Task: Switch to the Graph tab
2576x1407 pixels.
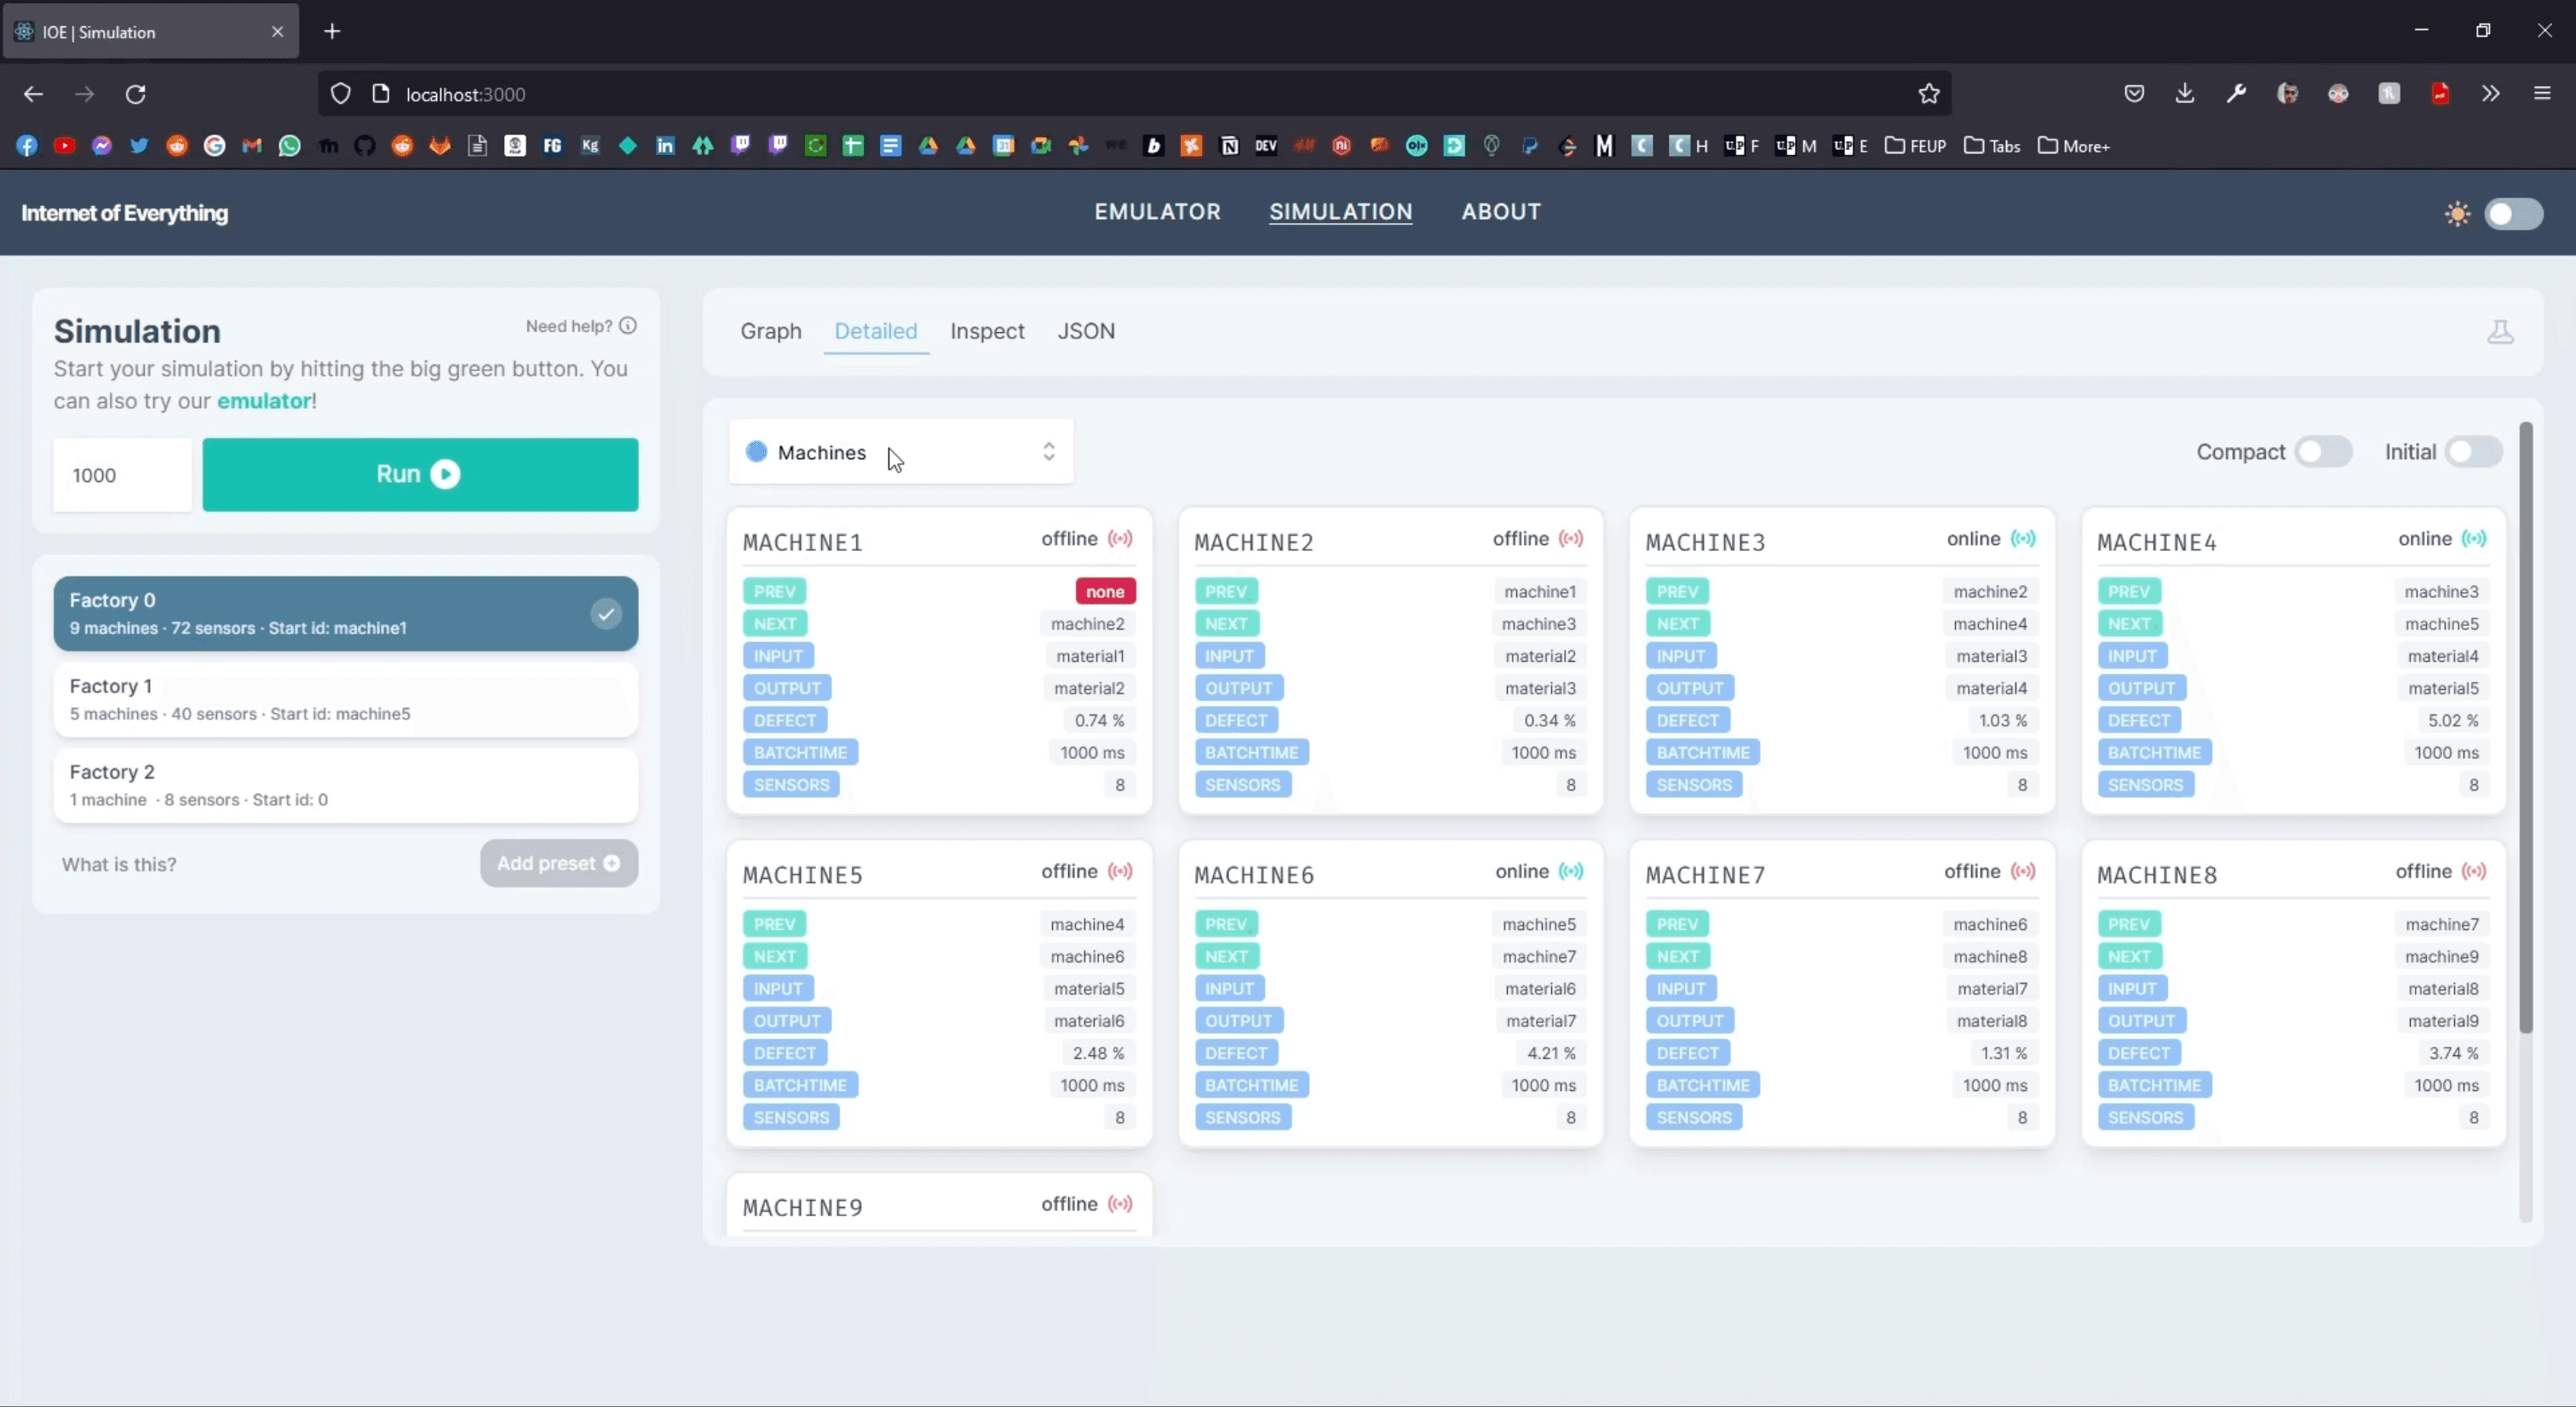Action: click(771, 331)
